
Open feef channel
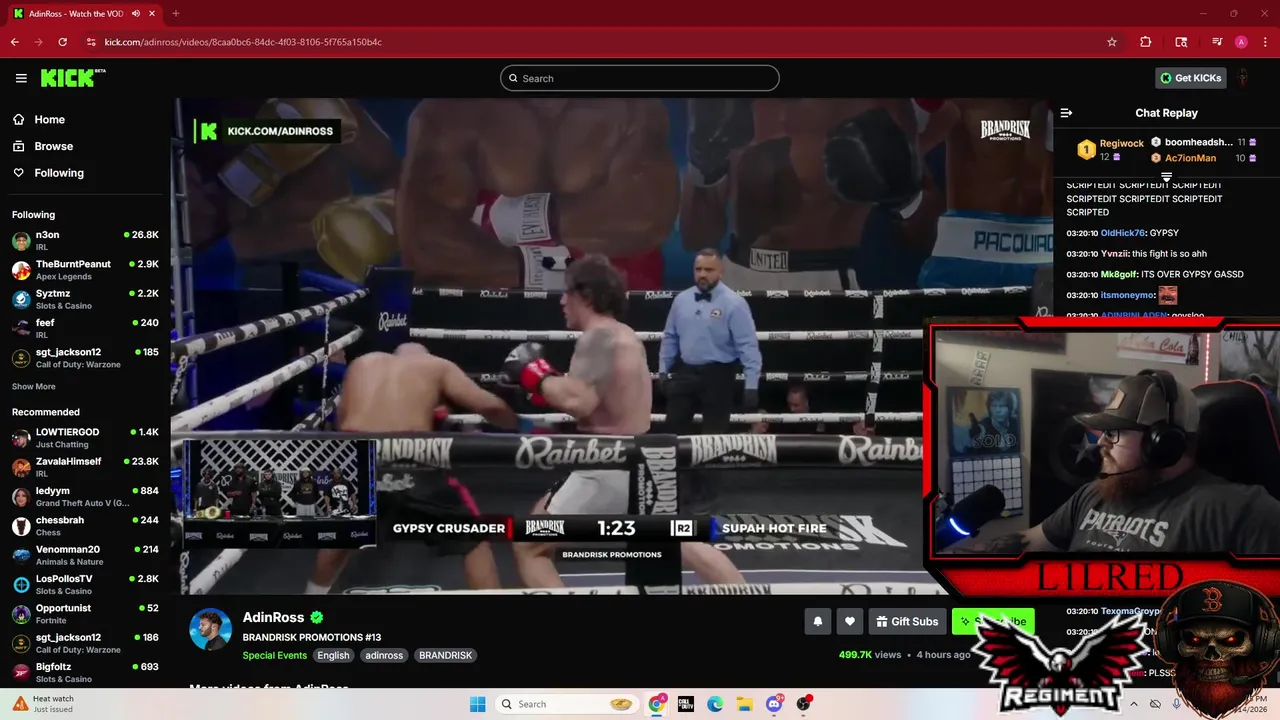point(85,328)
